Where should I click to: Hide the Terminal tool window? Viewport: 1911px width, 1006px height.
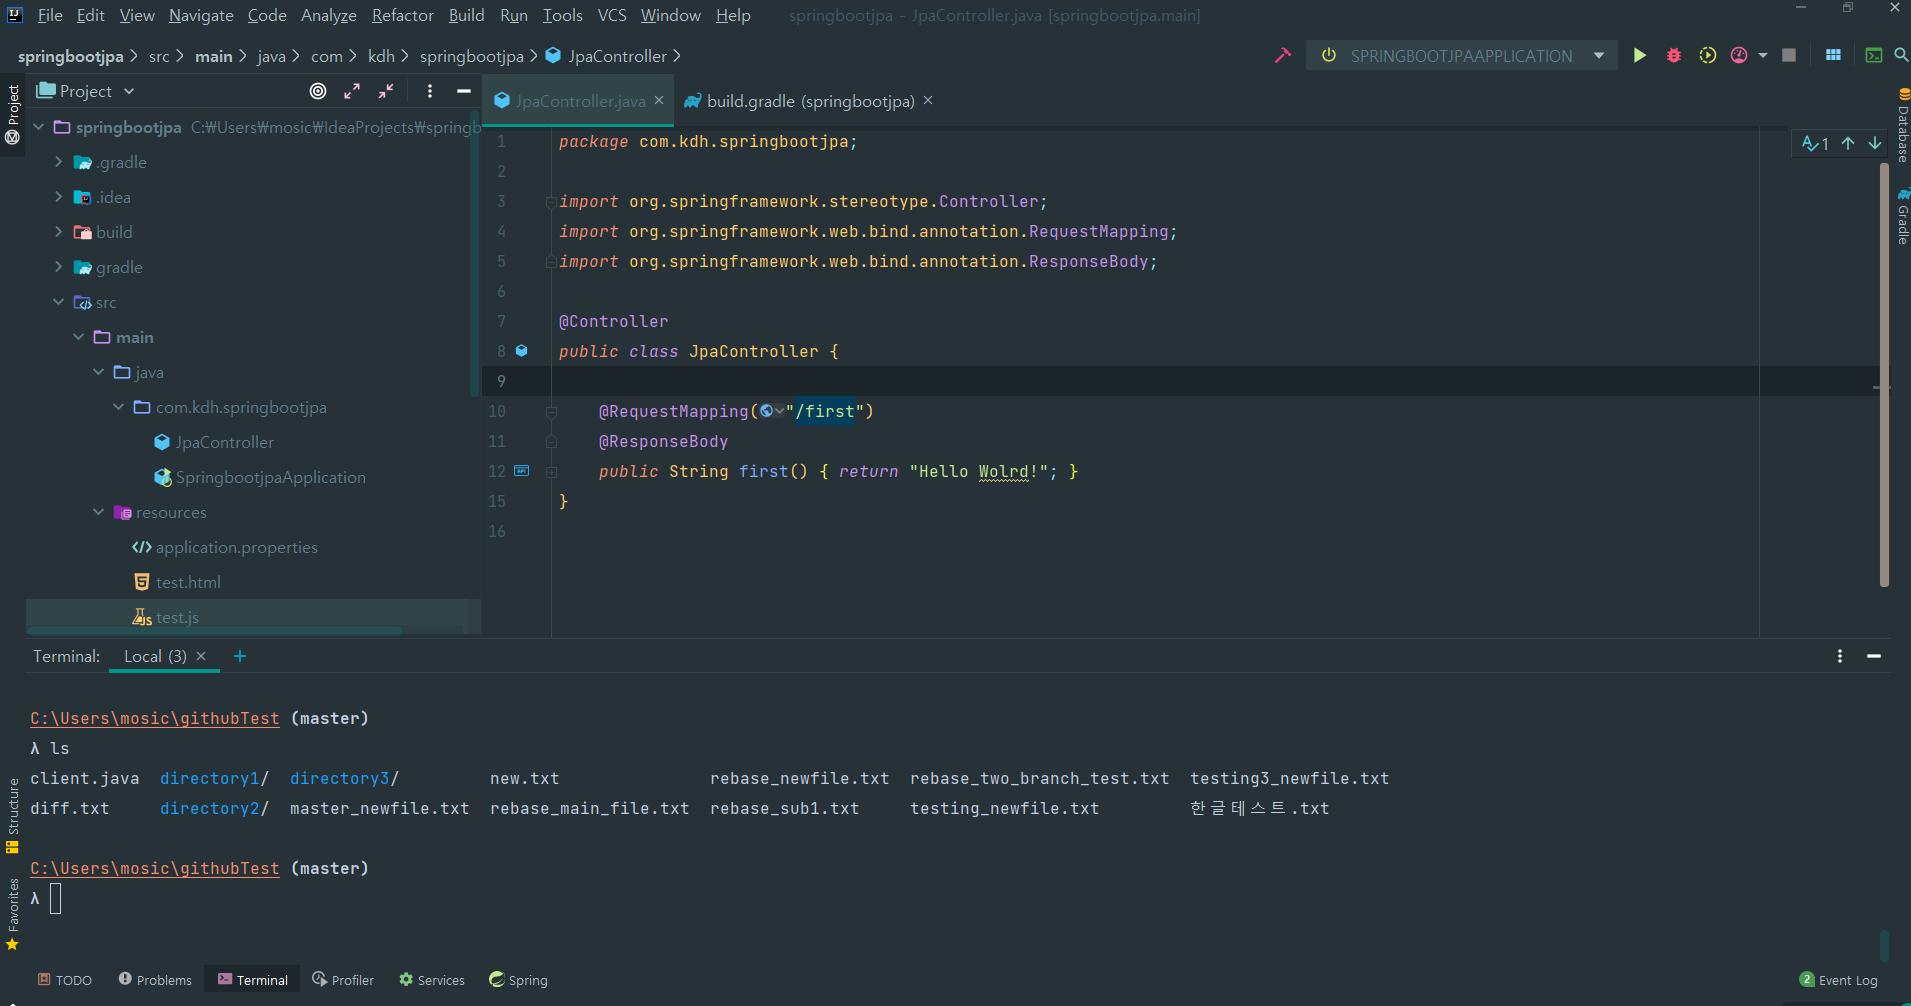[1874, 656]
